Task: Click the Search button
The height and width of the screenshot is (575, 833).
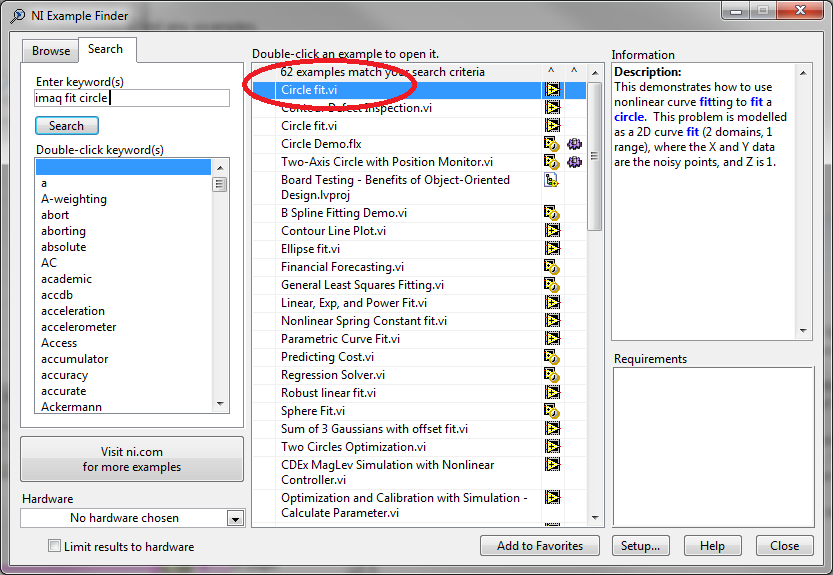Action: click(x=67, y=126)
